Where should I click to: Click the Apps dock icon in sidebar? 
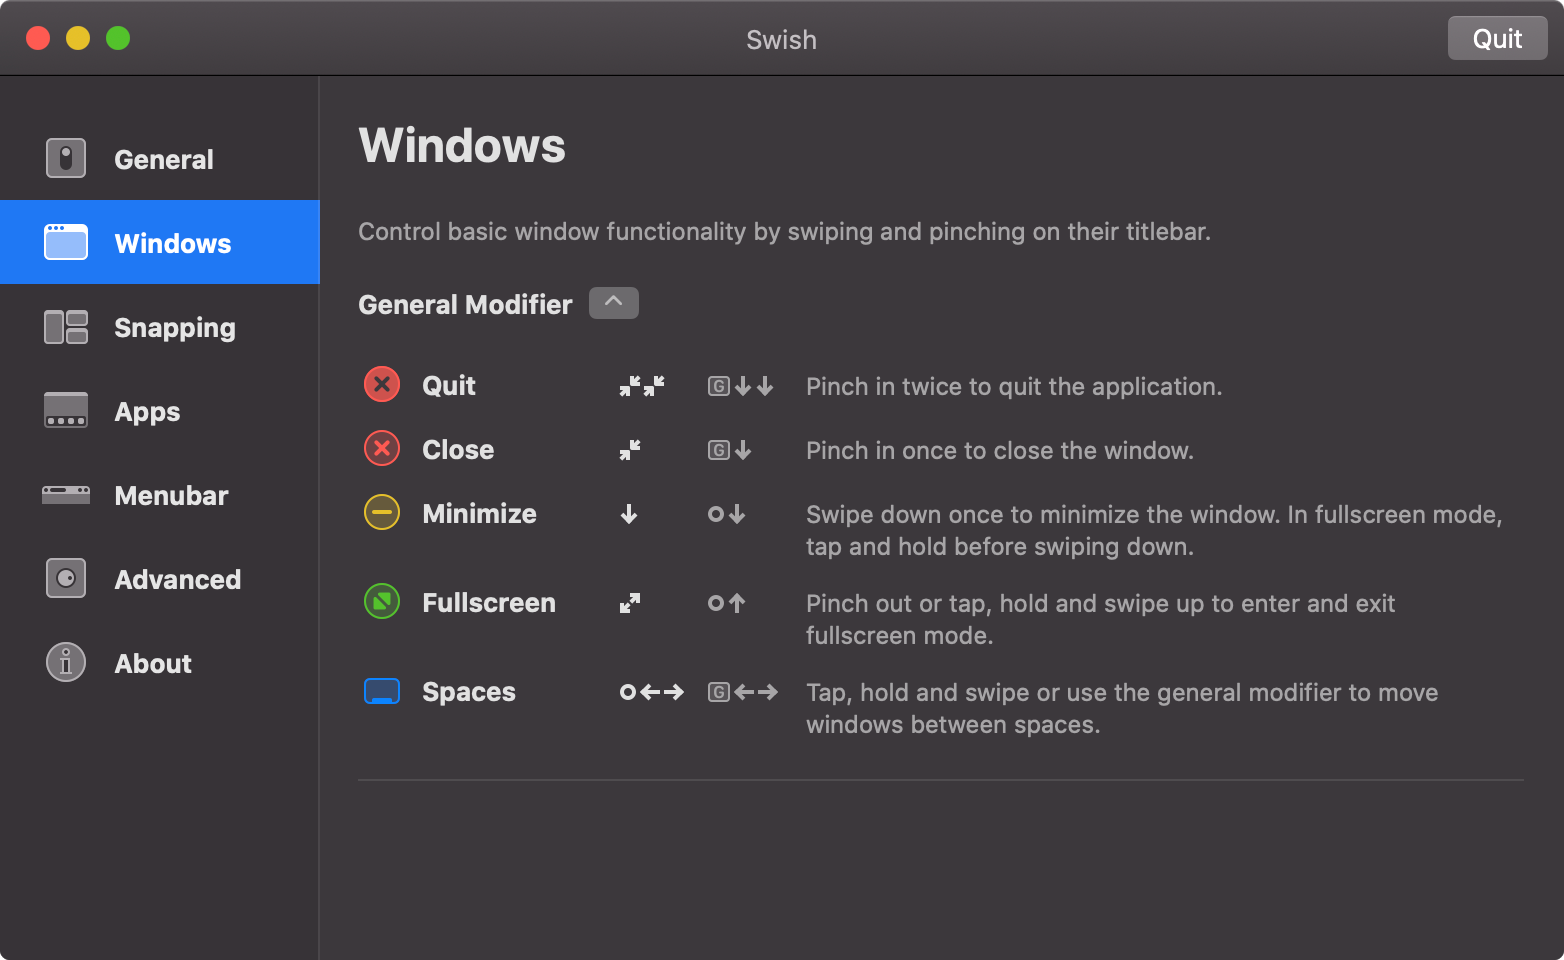tap(66, 410)
